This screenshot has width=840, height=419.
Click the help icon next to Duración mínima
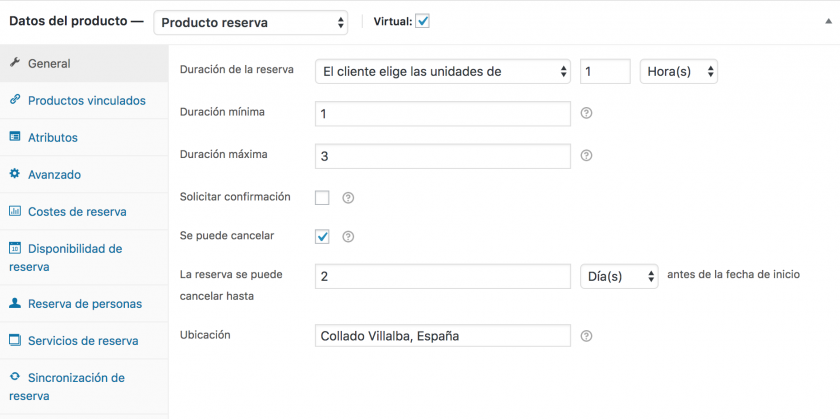pyautogui.click(x=587, y=113)
